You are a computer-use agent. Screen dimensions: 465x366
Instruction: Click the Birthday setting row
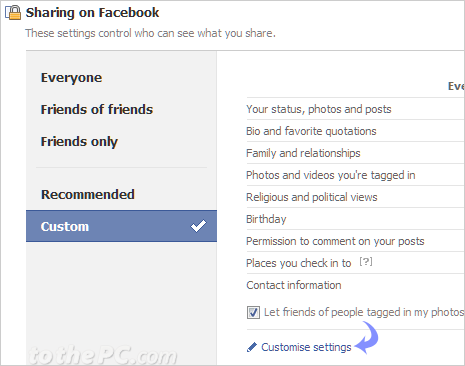(355, 219)
